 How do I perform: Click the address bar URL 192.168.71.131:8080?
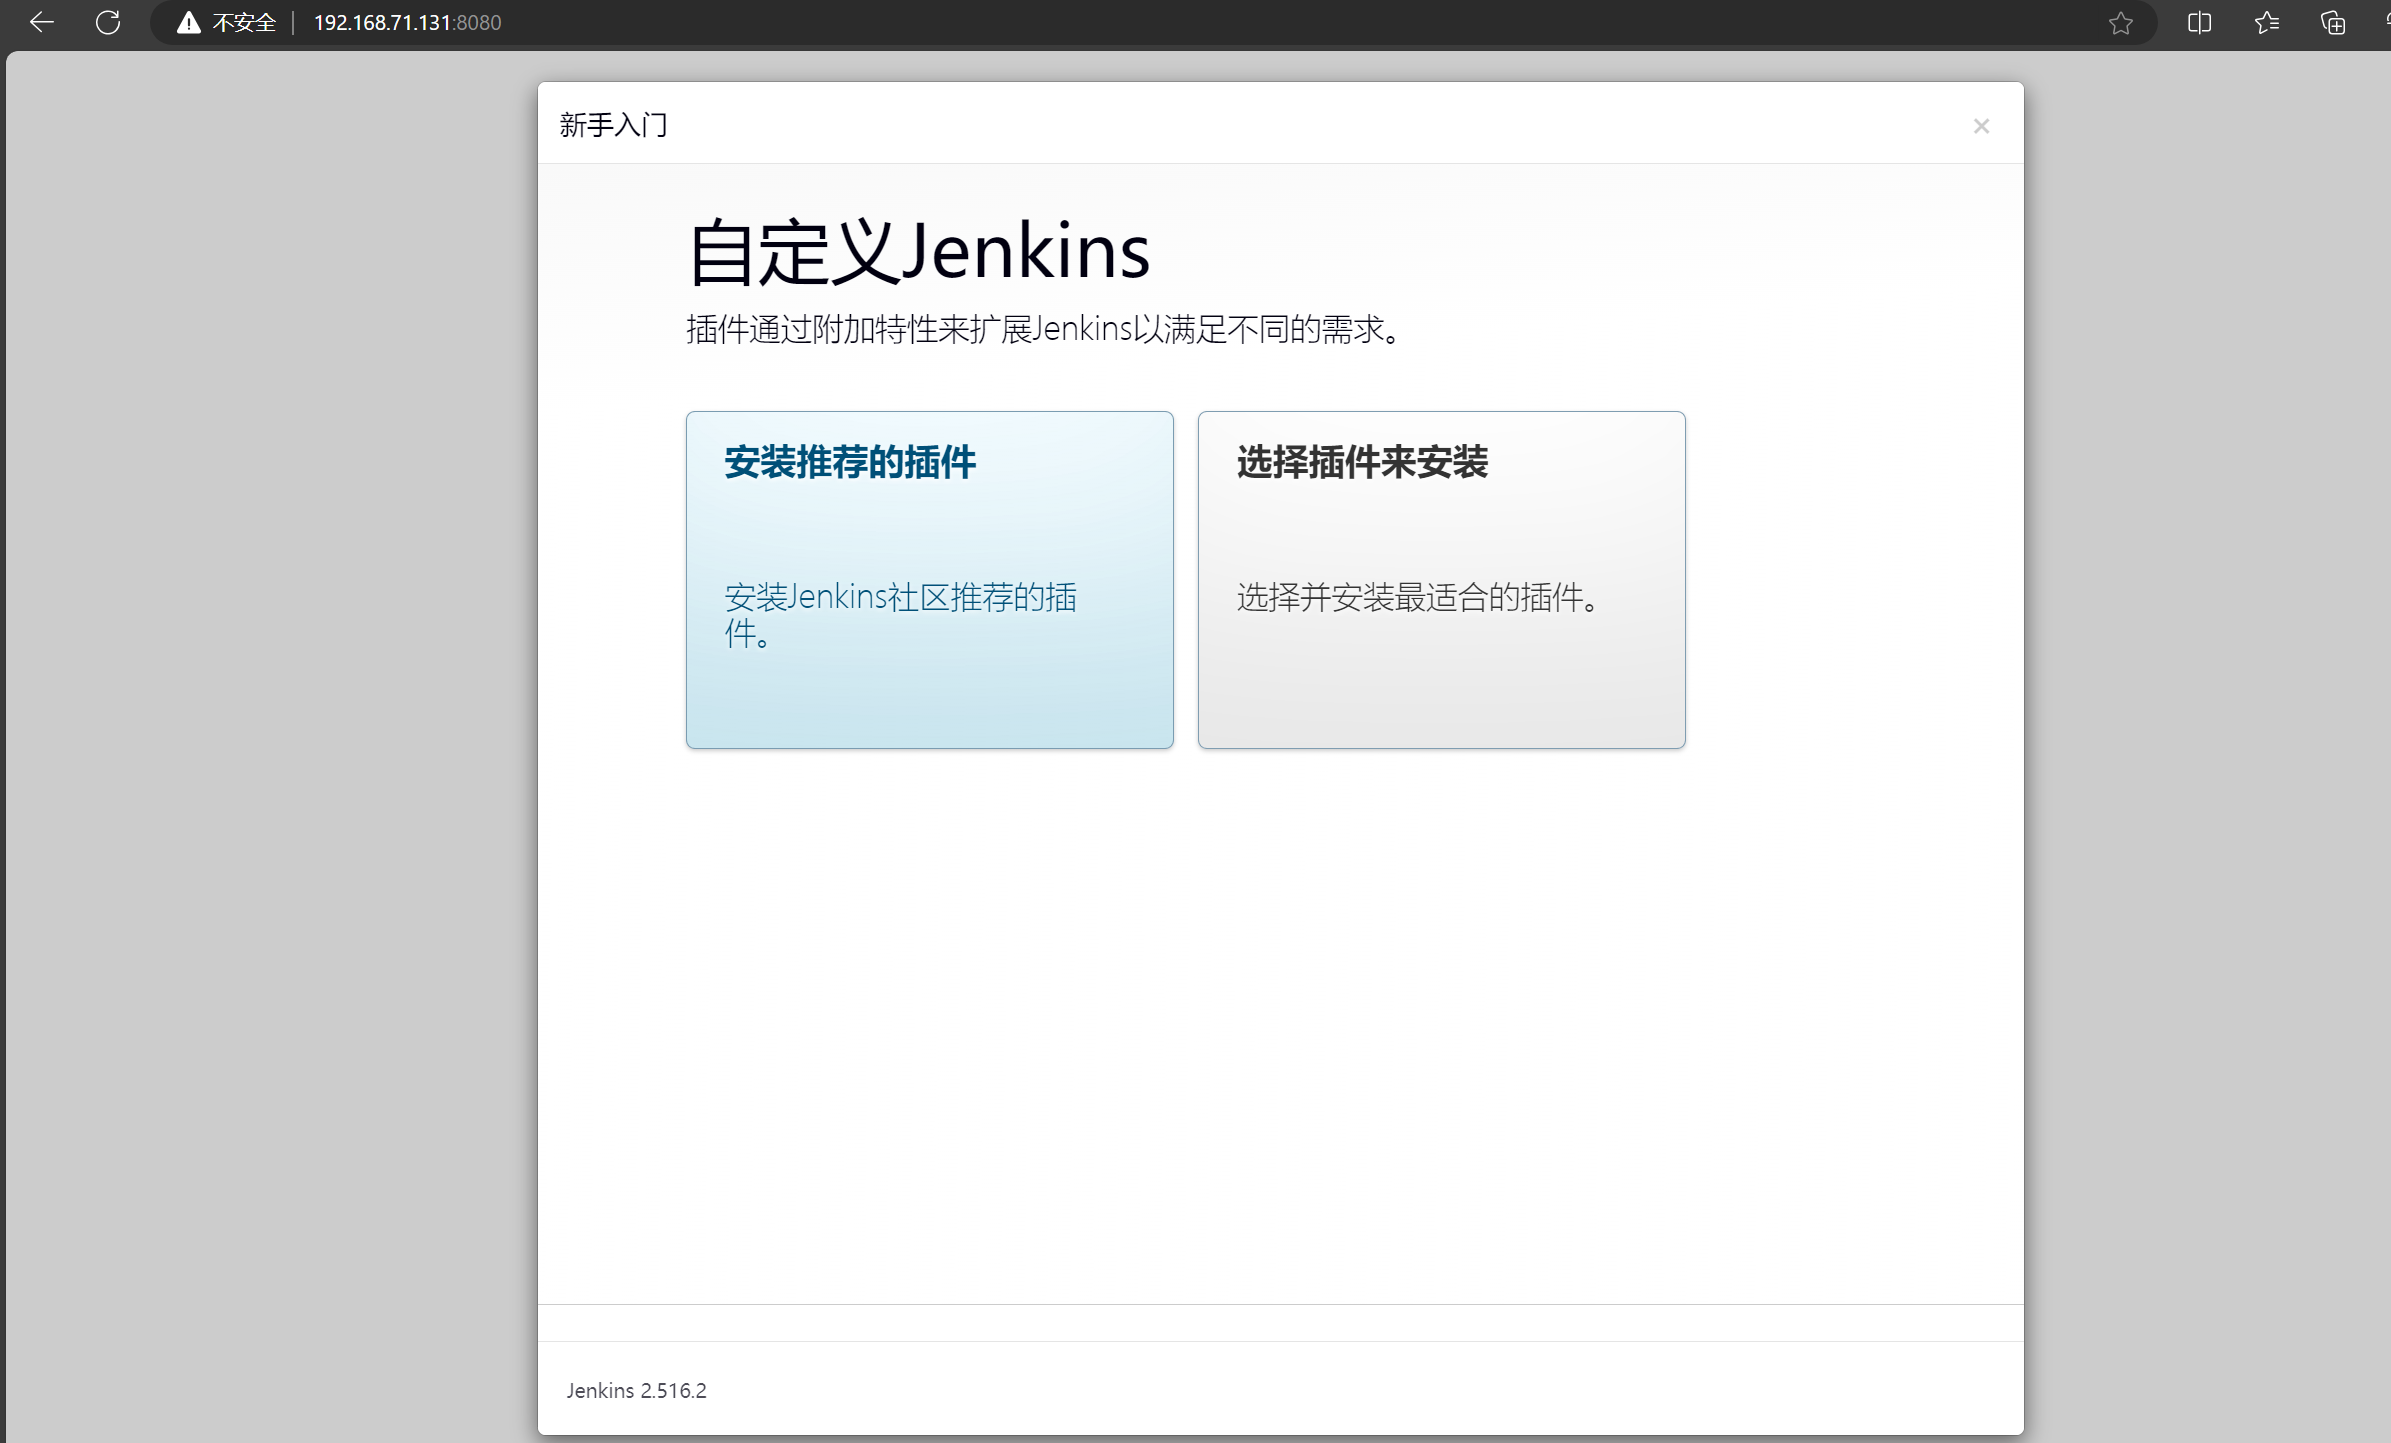point(408,23)
